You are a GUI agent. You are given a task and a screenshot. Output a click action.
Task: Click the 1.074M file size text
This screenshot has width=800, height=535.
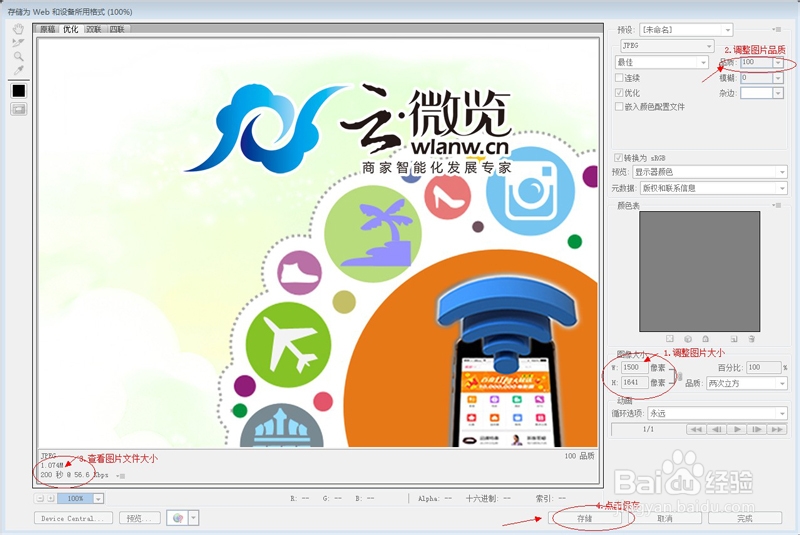point(52,465)
